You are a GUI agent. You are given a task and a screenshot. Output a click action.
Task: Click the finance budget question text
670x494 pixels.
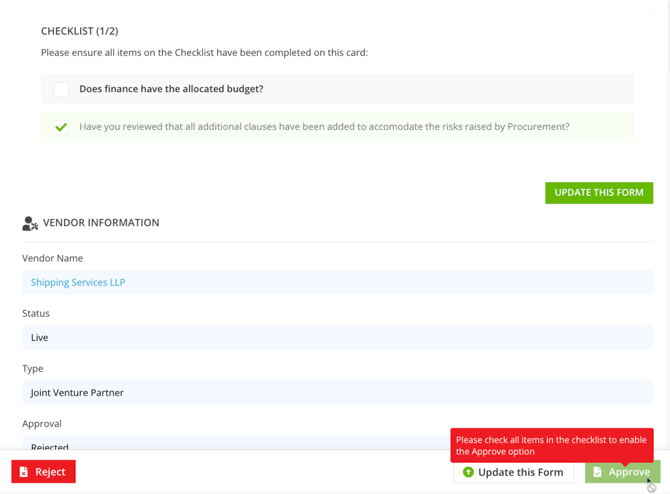(x=171, y=89)
